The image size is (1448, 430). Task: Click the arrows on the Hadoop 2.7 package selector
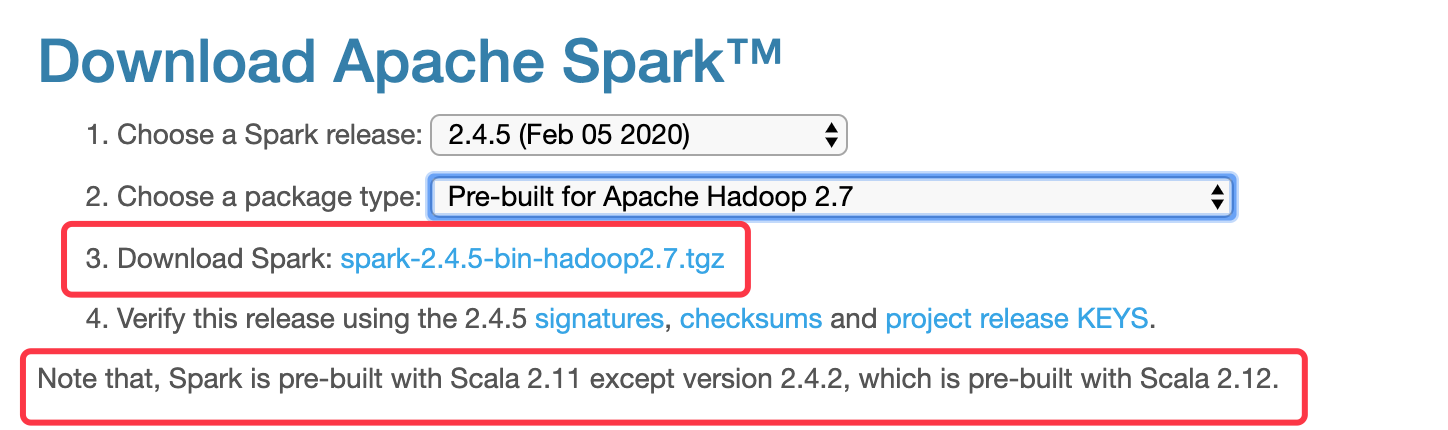tap(1217, 197)
